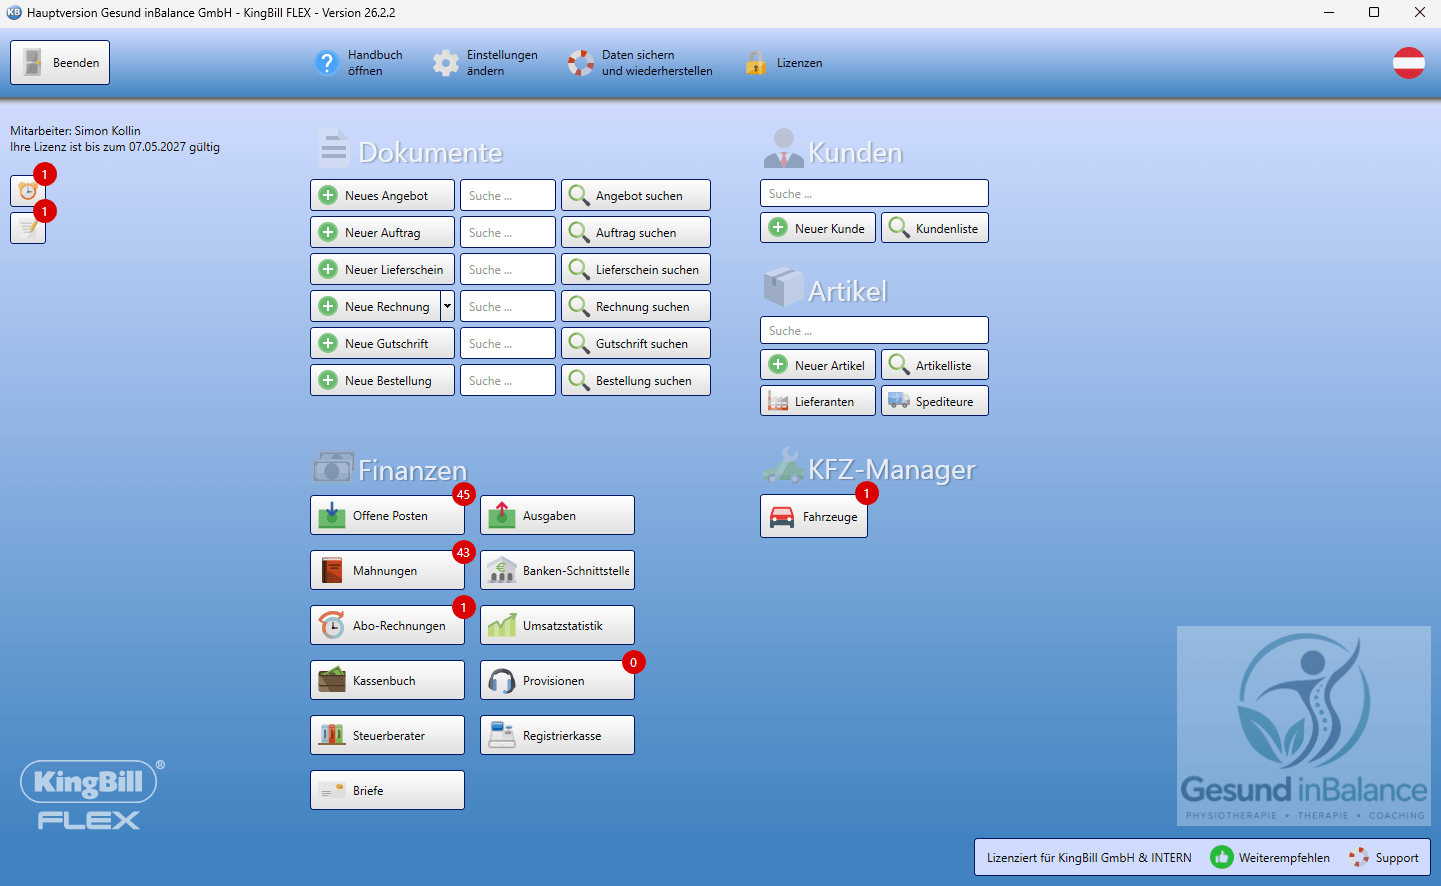
Task: Open Einstellungen ändern gear icon
Action: (446, 63)
